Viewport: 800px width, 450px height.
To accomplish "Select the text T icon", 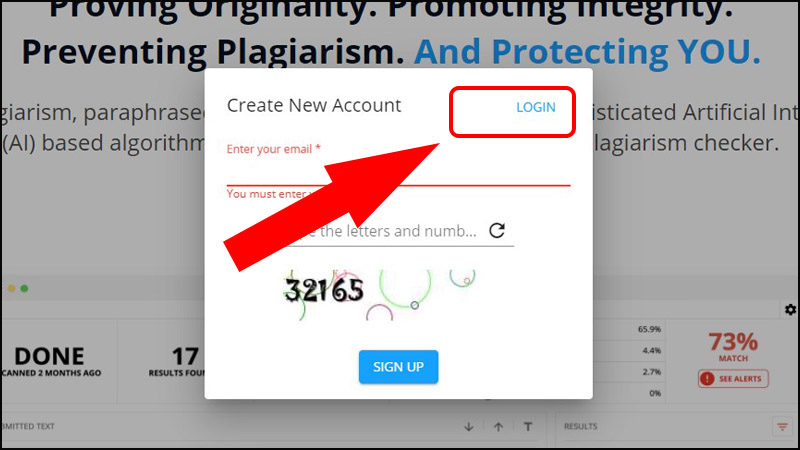I will [528, 427].
